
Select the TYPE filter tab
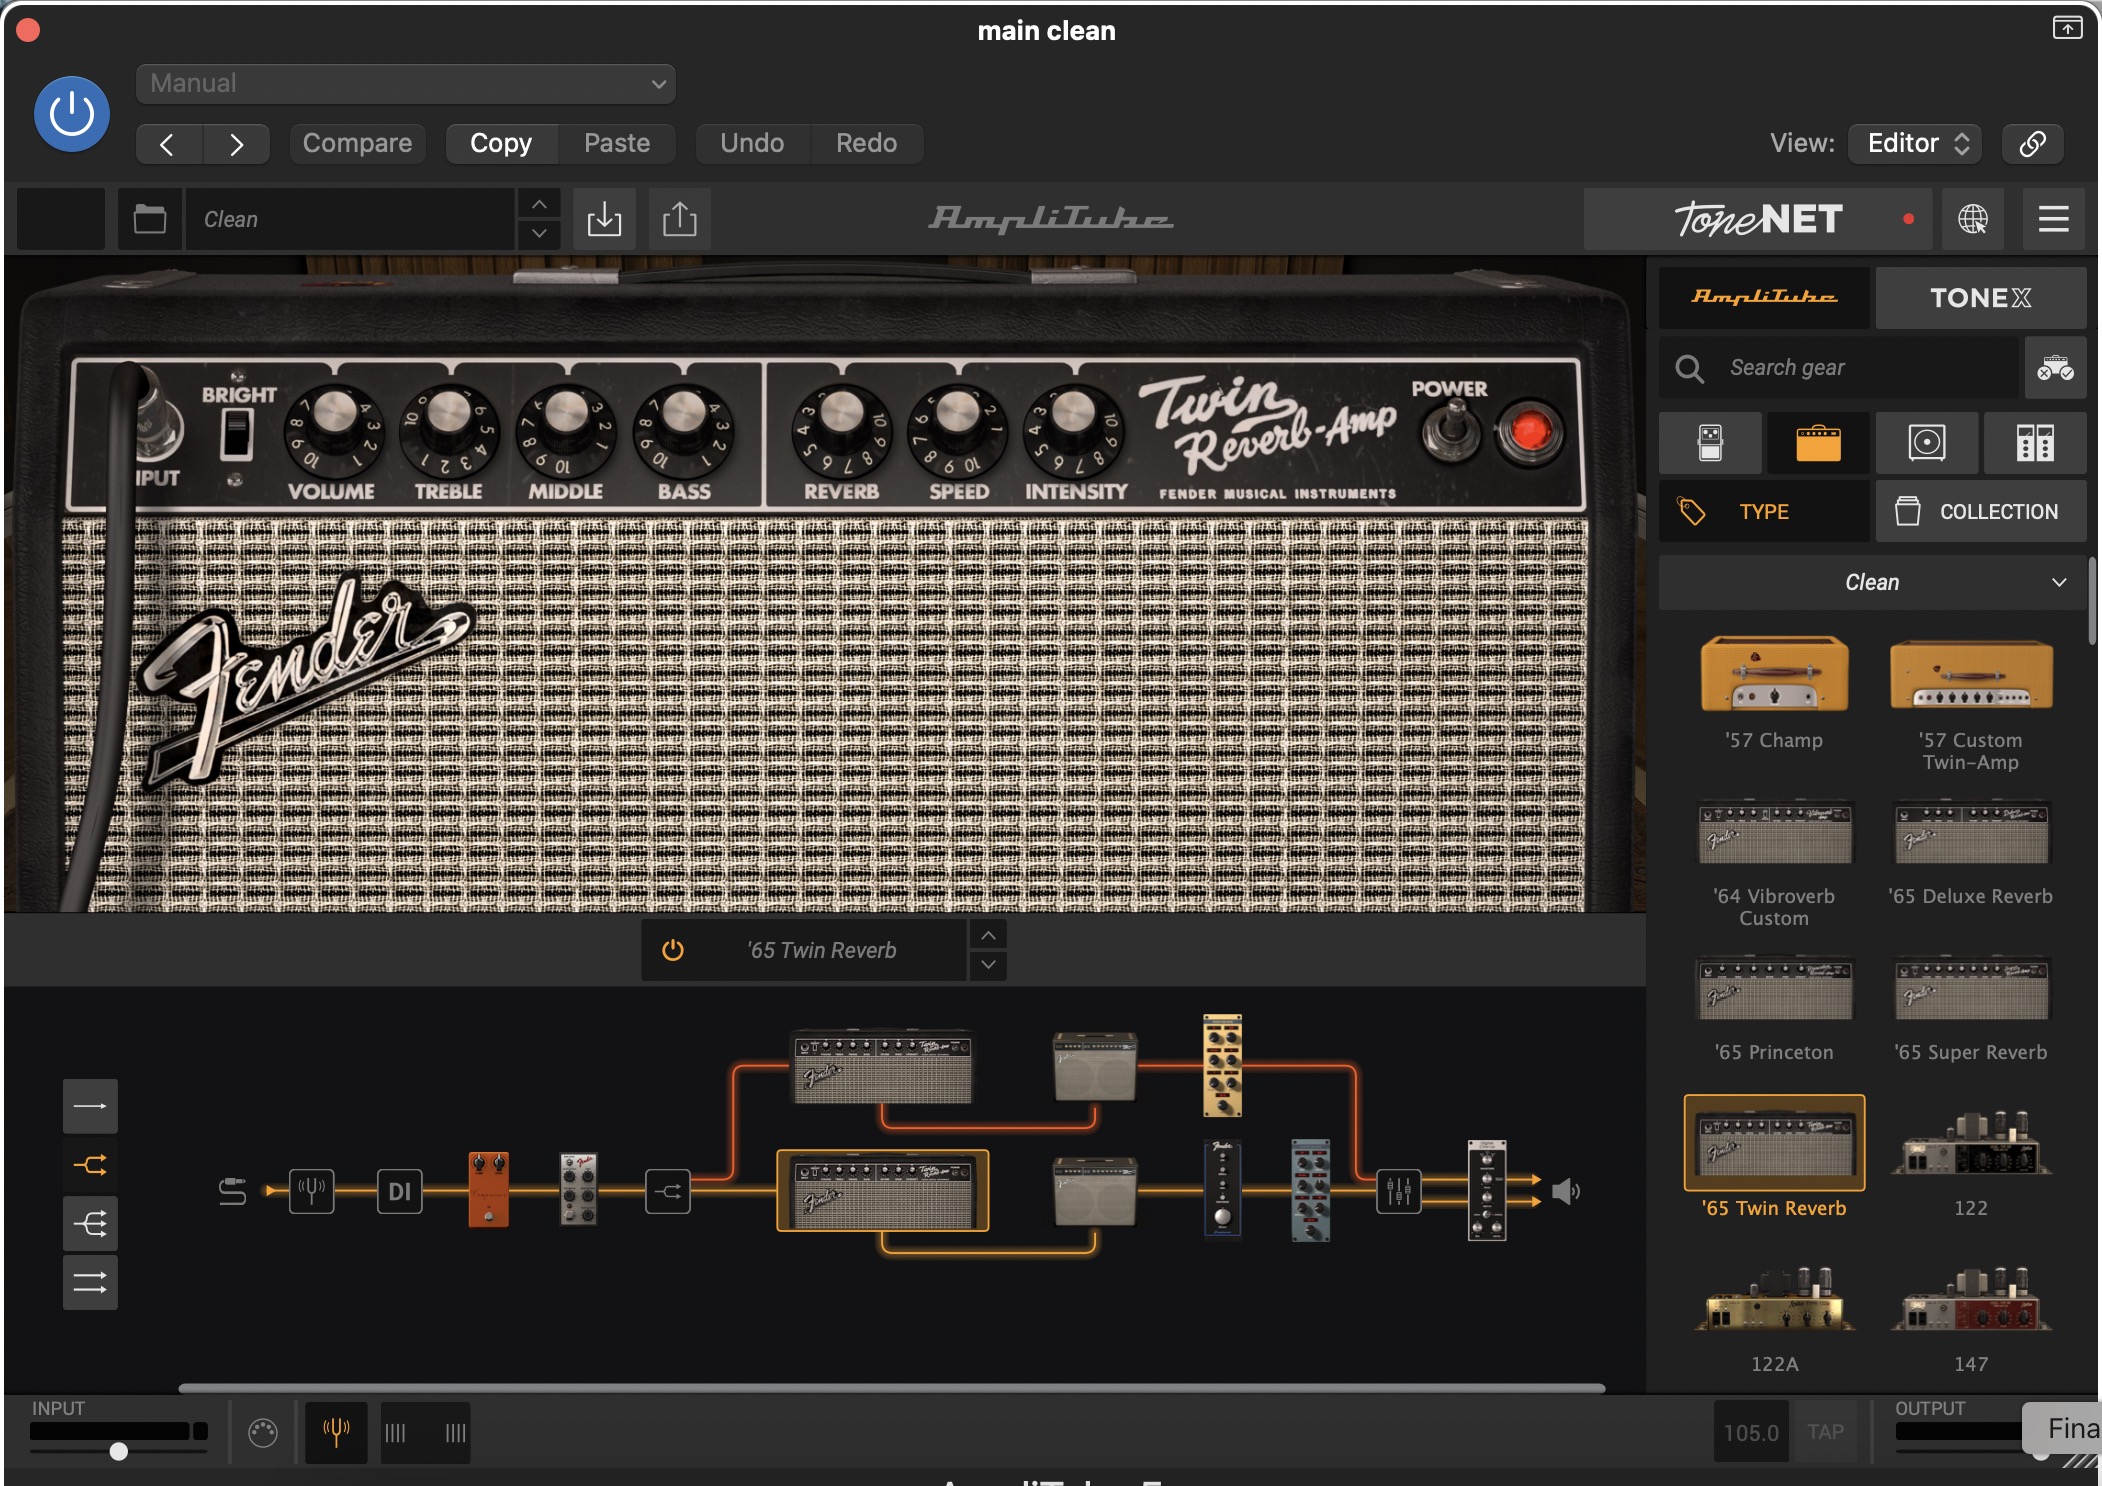click(x=1764, y=511)
